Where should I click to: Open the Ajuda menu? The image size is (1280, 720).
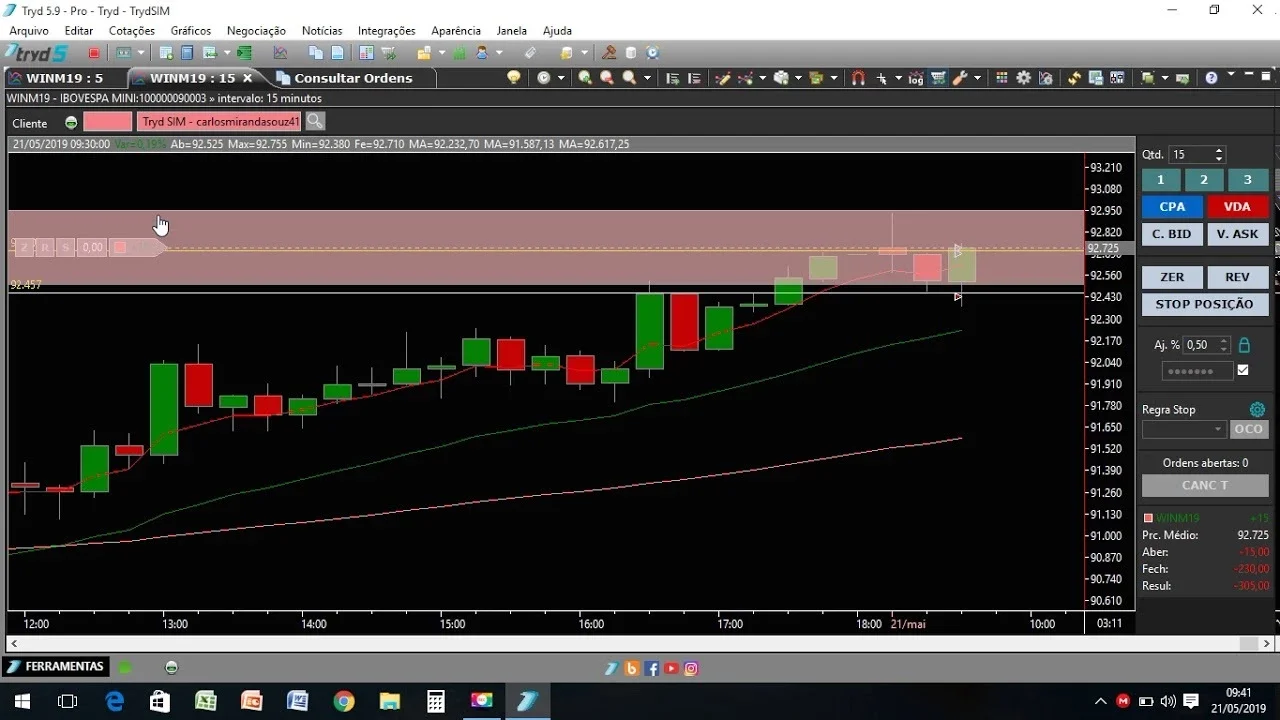pos(557,31)
